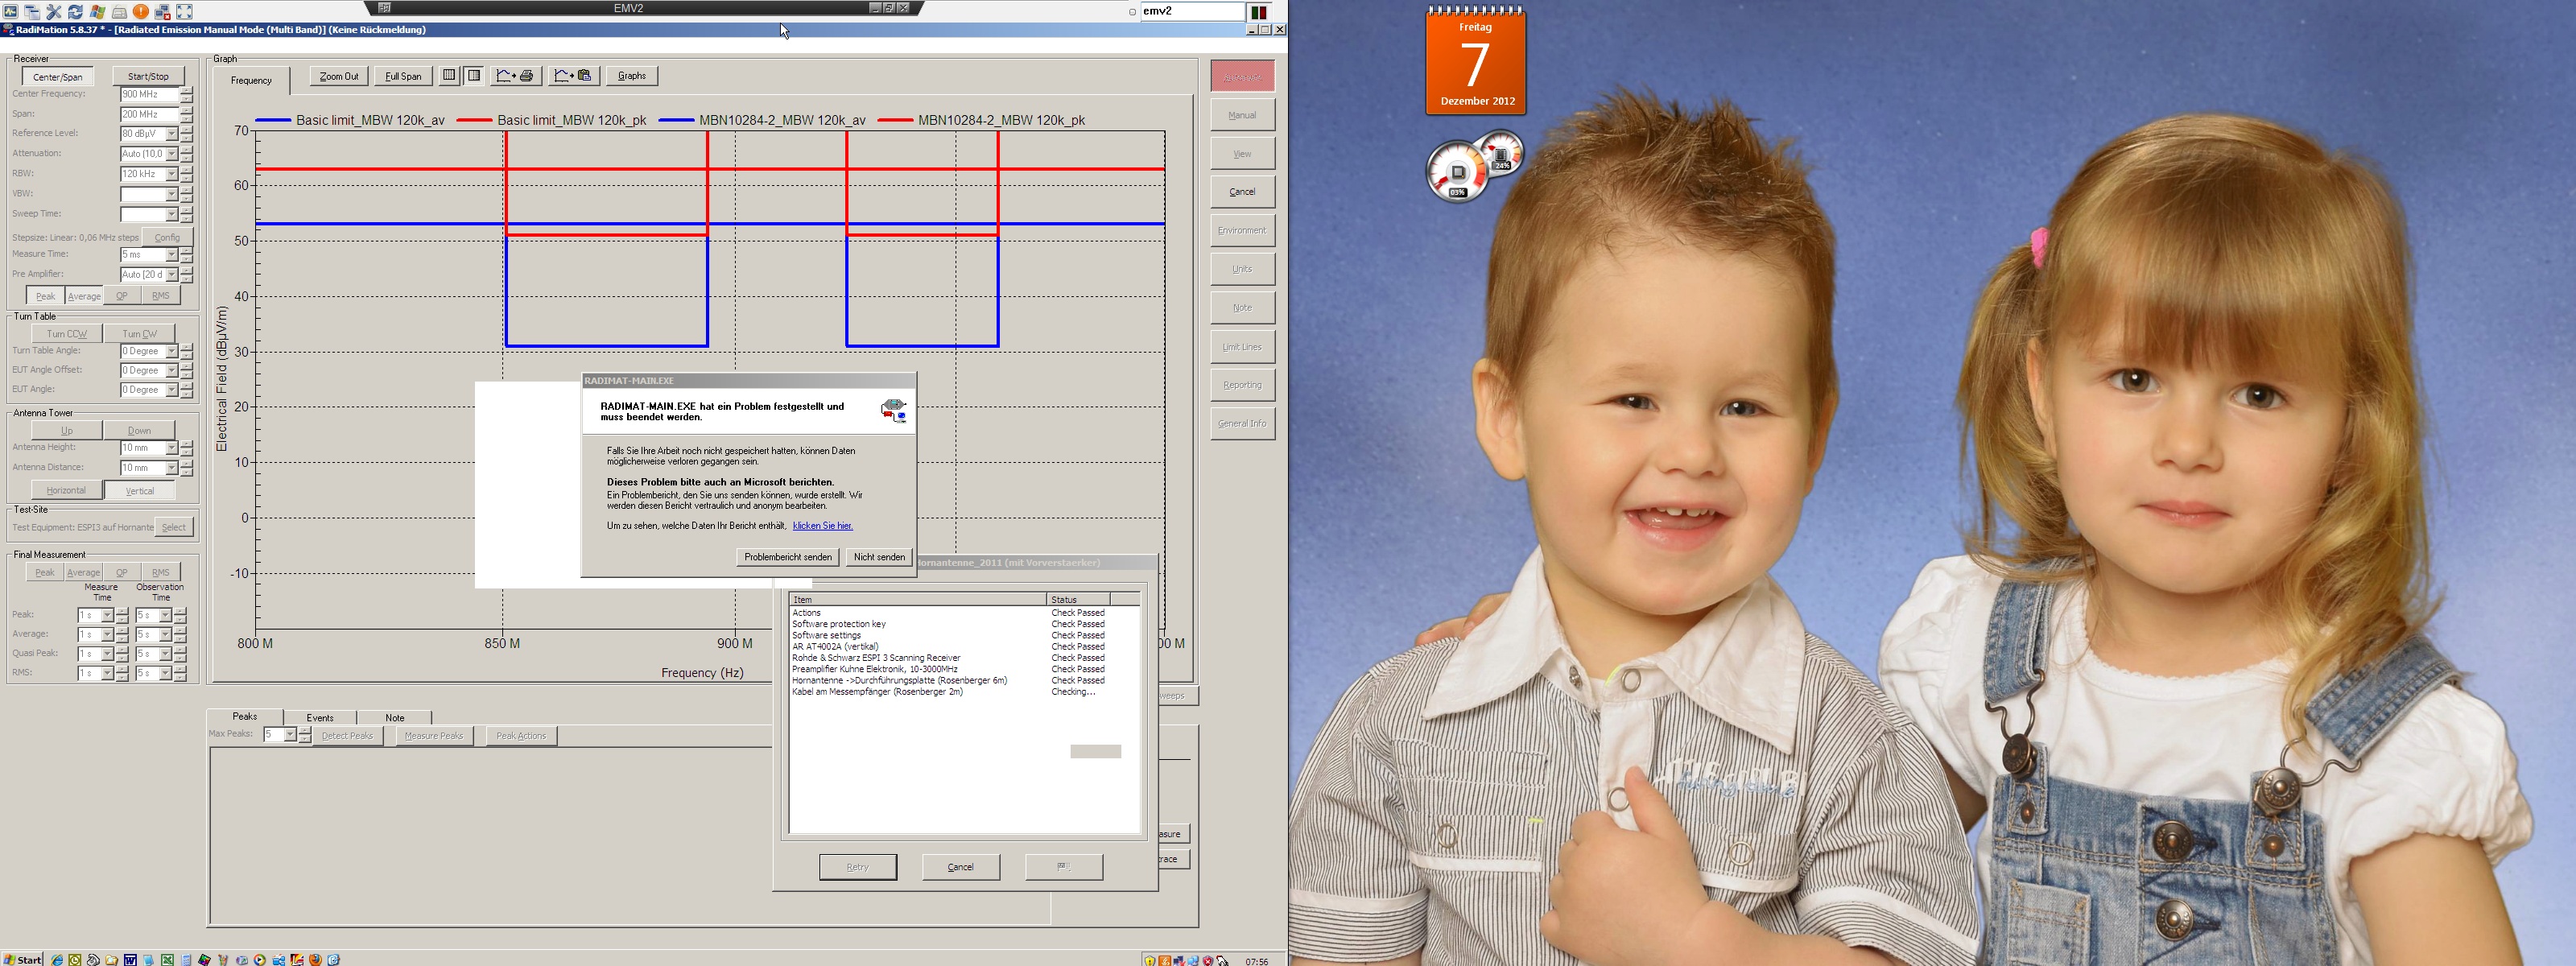The height and width of the screenshot is (966, 2576).
Task: Open the Antenna Height dropdown
Action: [x=172, y=448]
